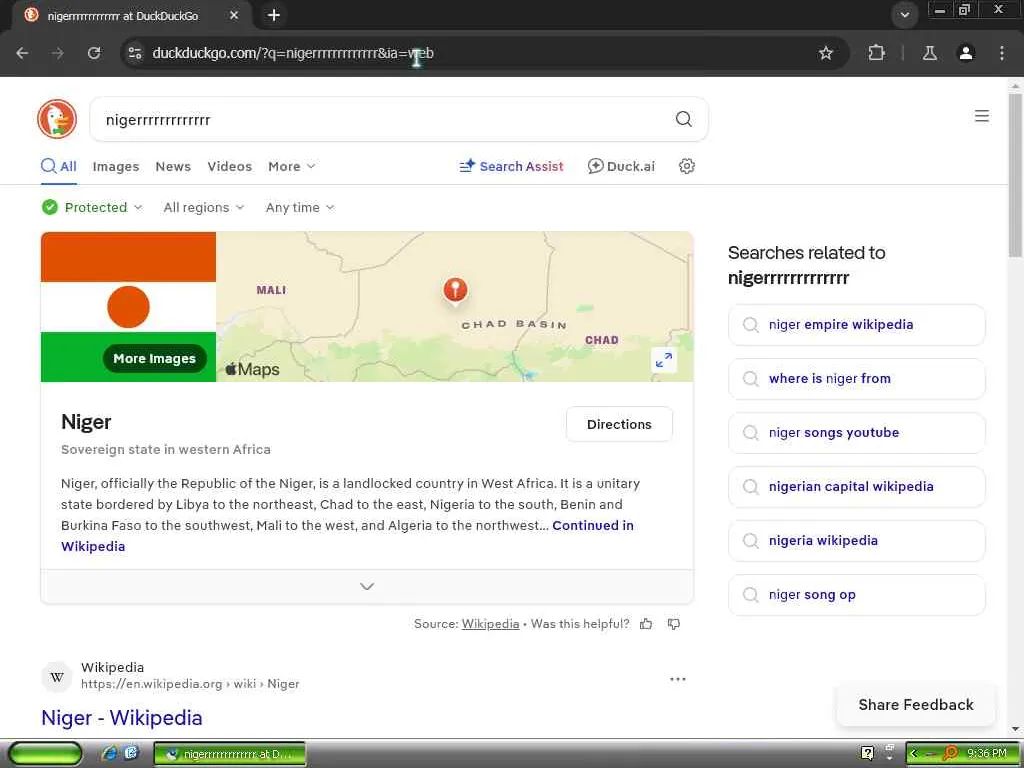
Task: Open the tab search dropdown arrow
Action: pos(904,15)
